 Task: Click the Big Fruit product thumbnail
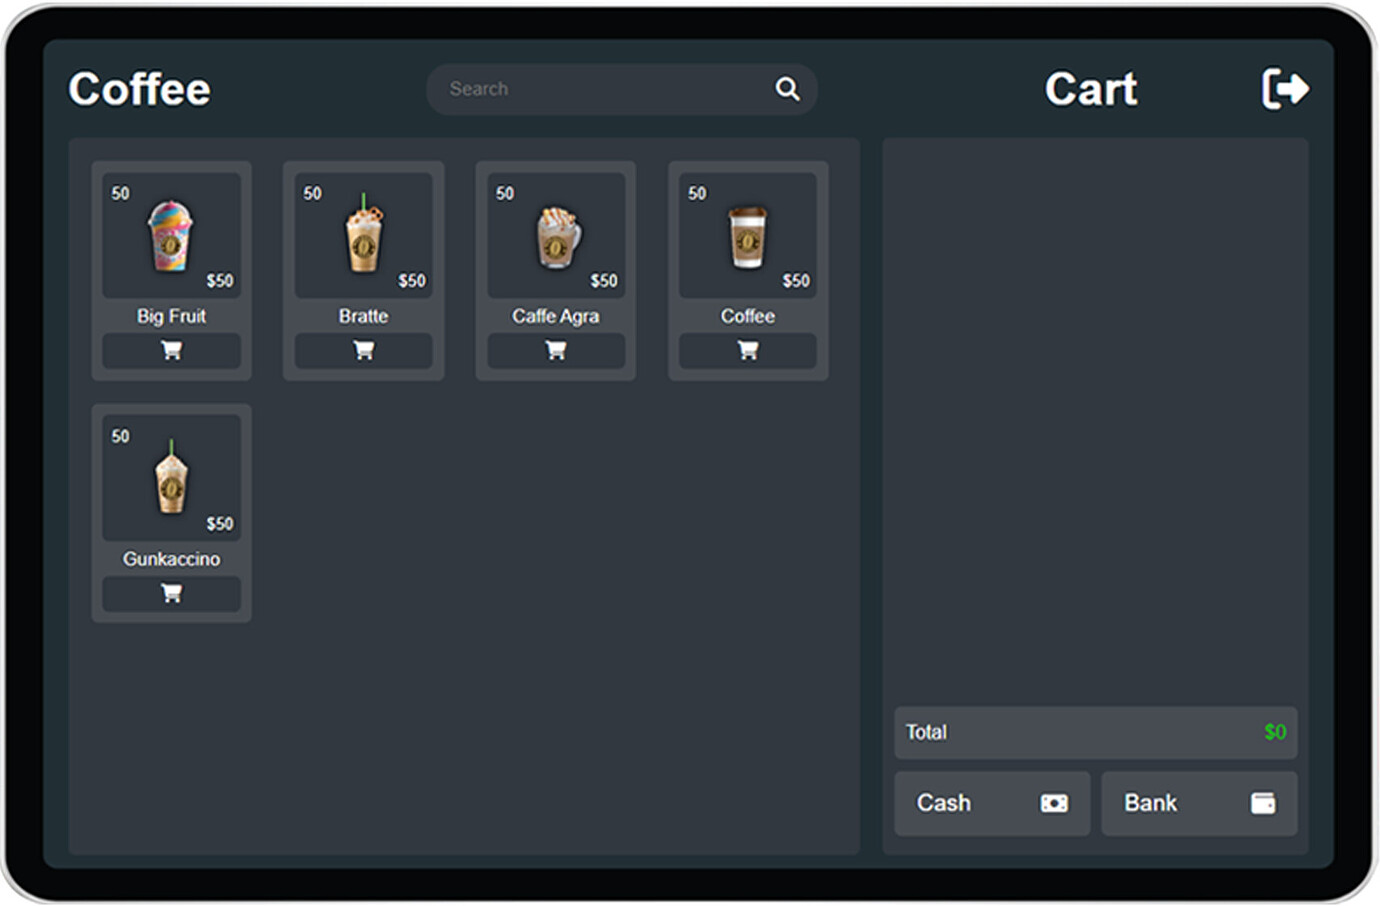point(171,235)
